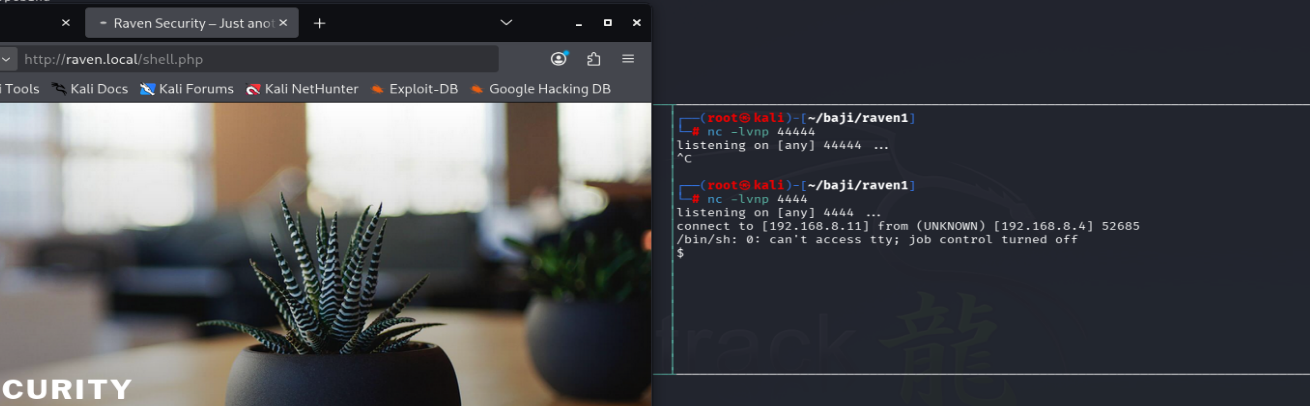
Task: Open the Google Hacking DB bookmark
Action: point(540,89)
